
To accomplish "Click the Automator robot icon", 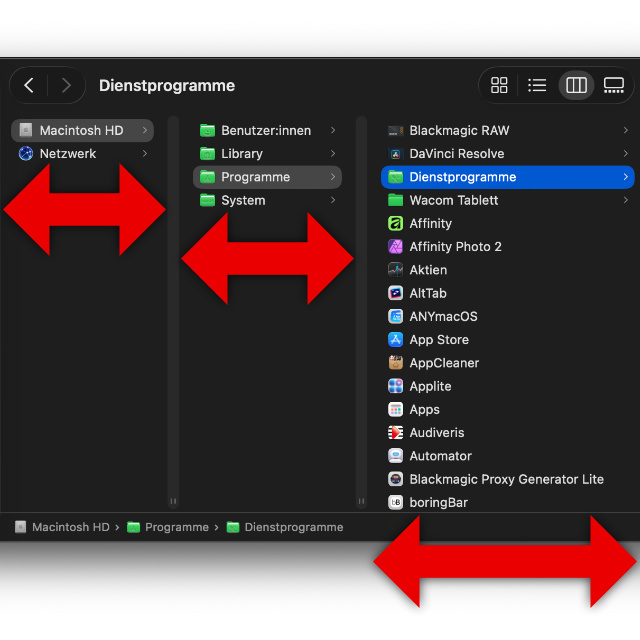I will pos(396,456).
